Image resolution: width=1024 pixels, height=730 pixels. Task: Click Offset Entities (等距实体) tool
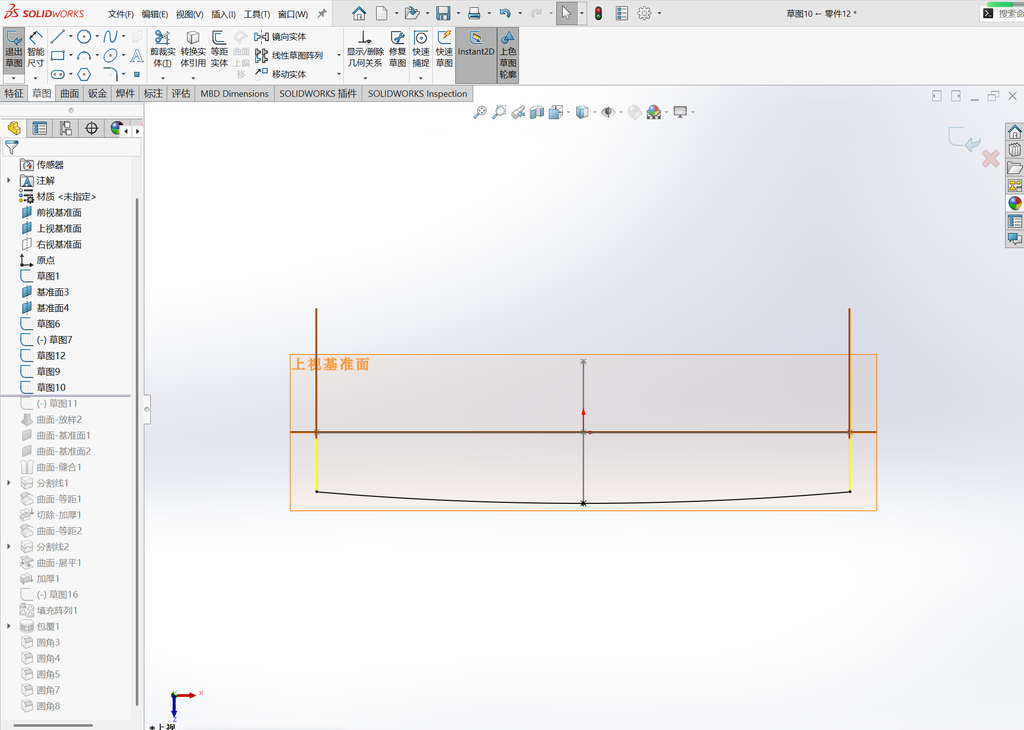219,50
